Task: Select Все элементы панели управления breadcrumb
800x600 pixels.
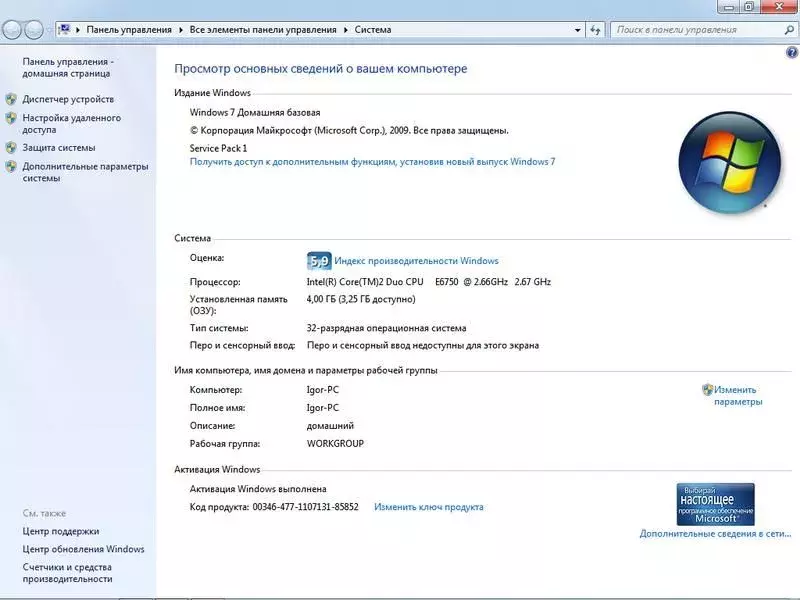Action: [x=263, y=30]
